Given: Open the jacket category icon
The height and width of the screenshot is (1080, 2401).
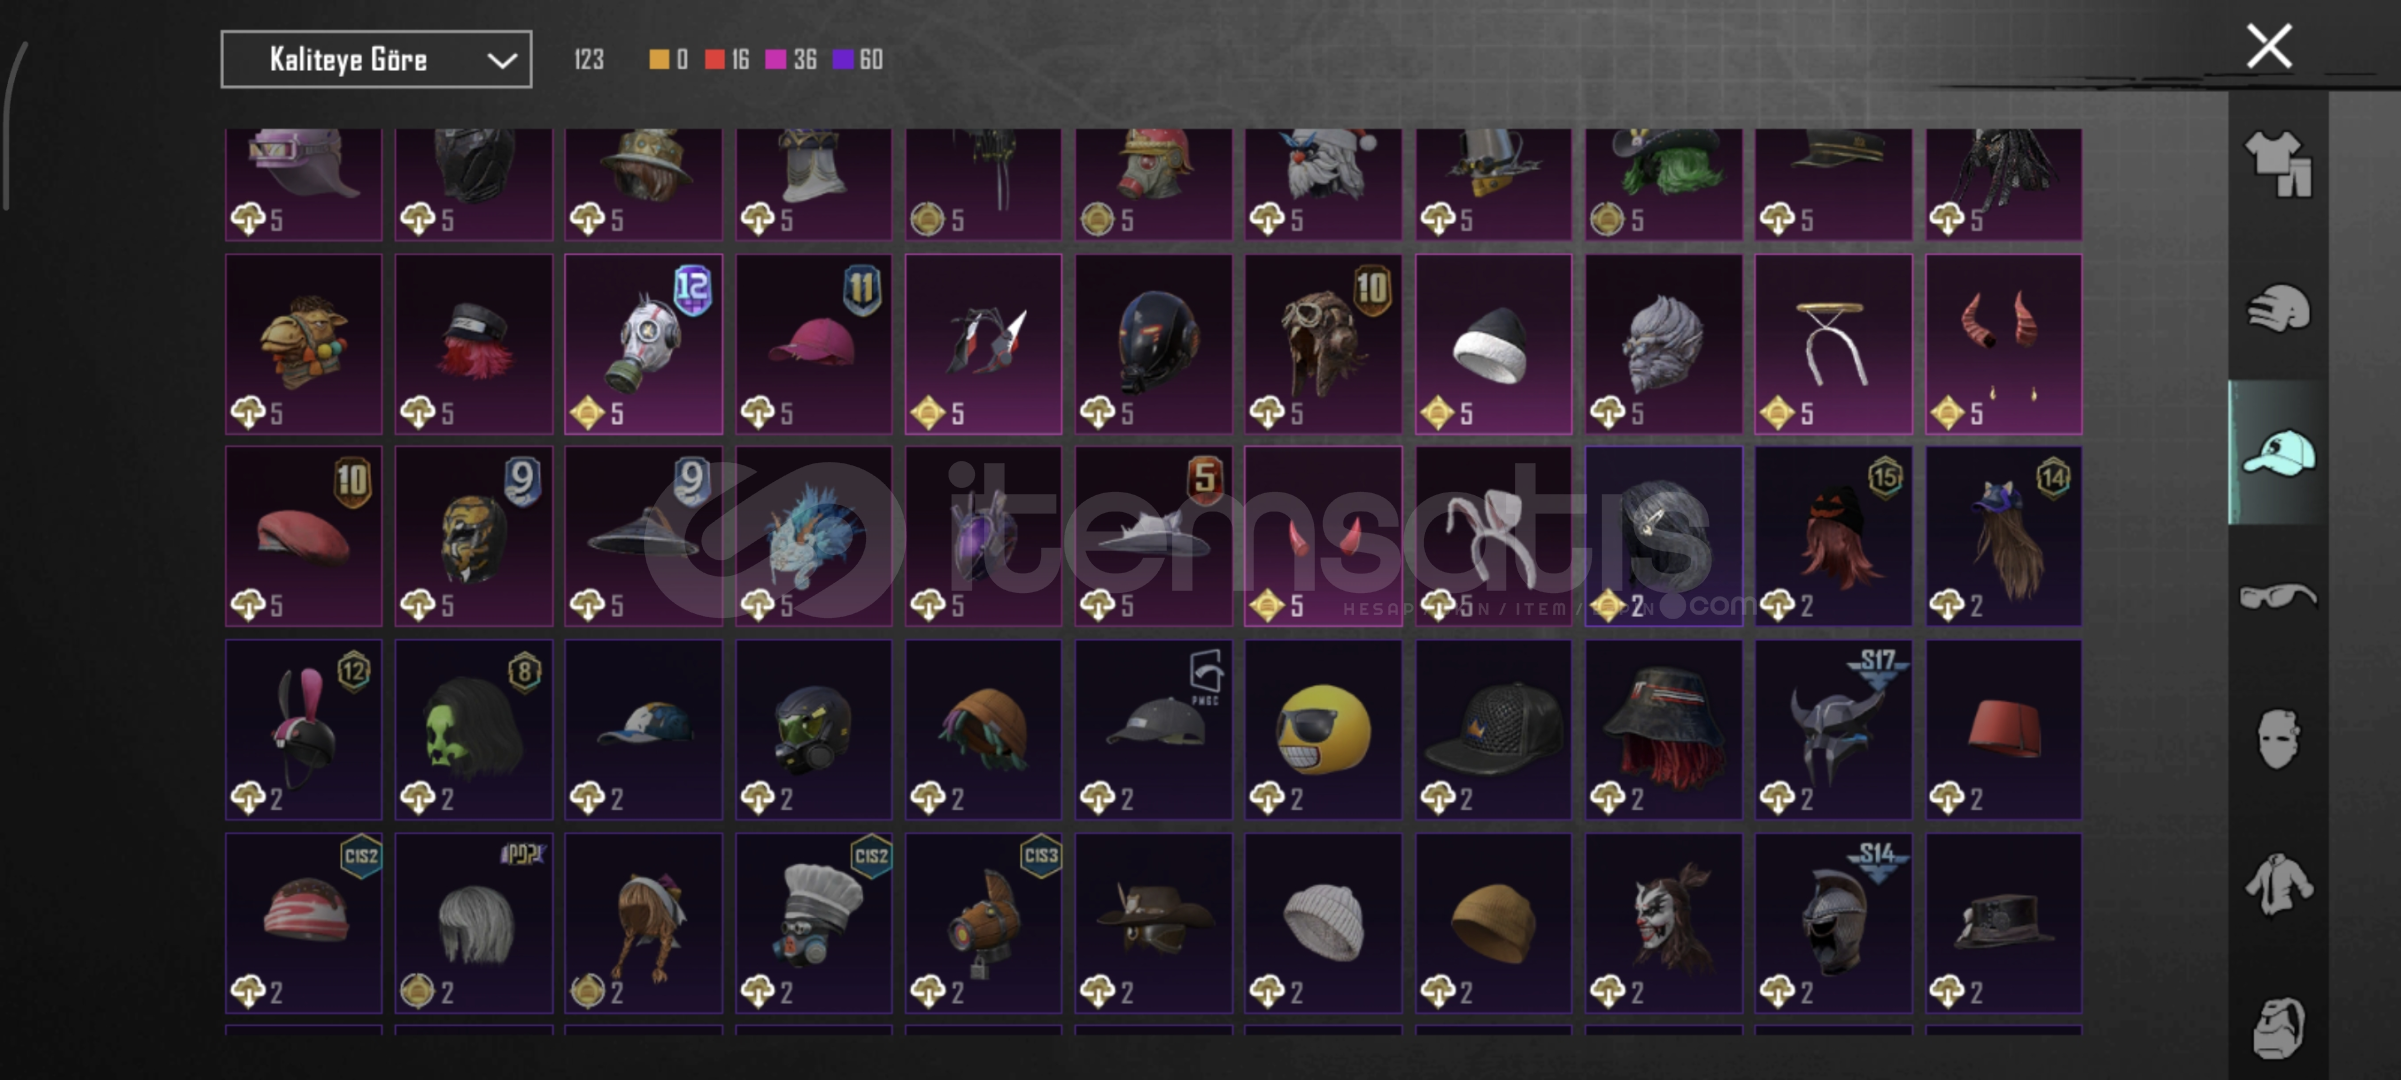Looking at the screenshot, I should (2279, 884).
